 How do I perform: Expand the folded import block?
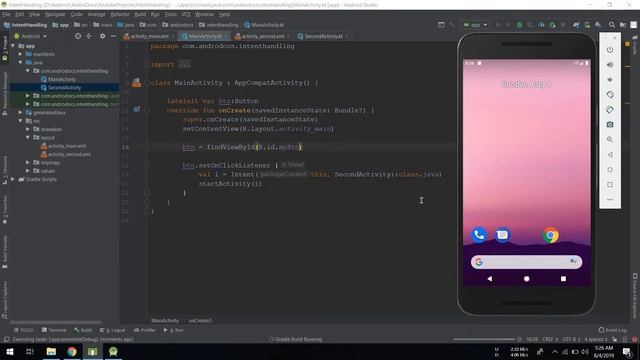(184, 64)
